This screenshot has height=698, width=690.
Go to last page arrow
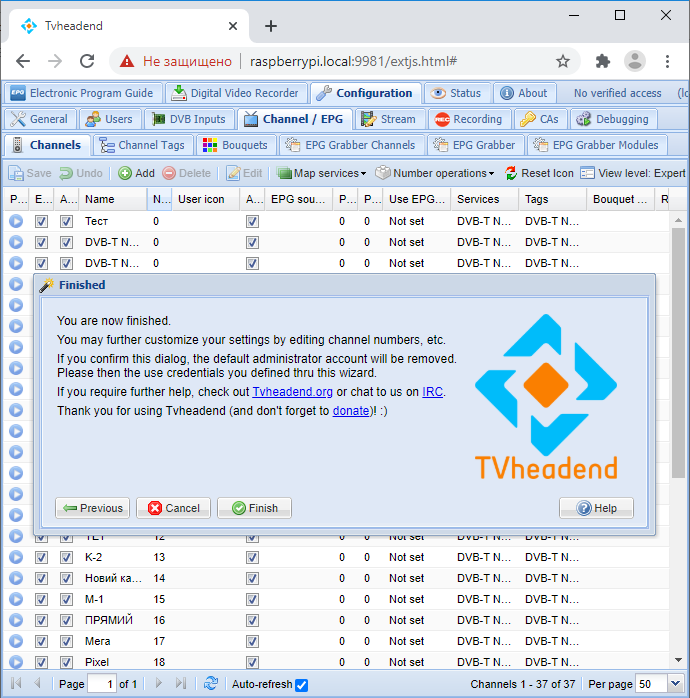pos(181,683)
